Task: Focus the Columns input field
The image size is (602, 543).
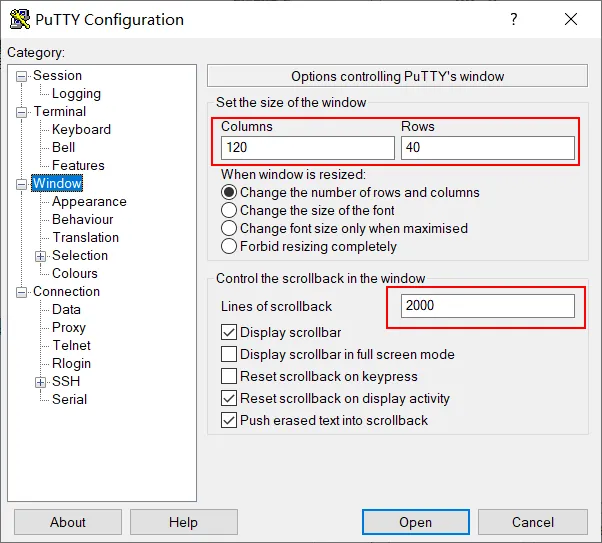Action: [x=306, y=148]
